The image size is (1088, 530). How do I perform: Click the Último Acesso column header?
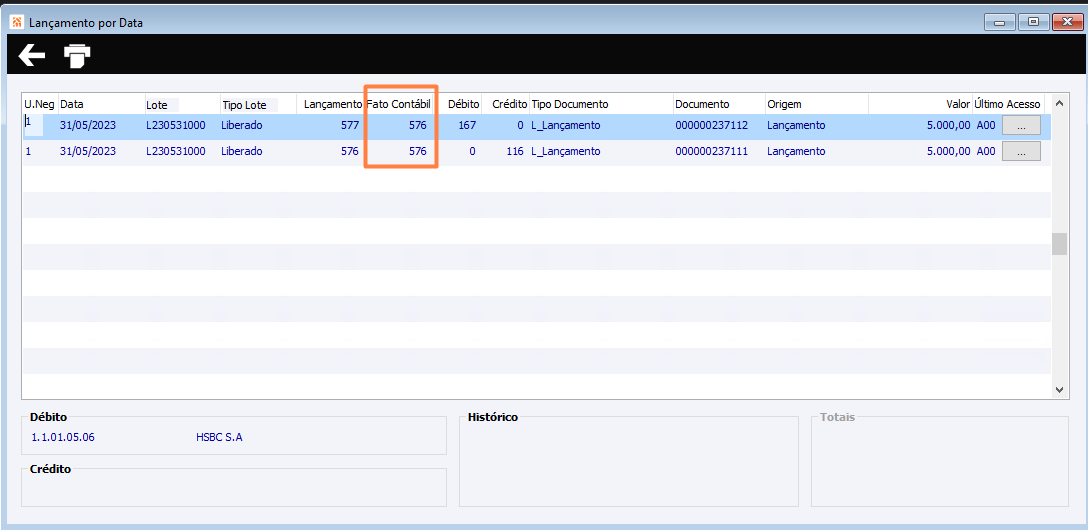pyautogui.click(x=1008, y=104)
